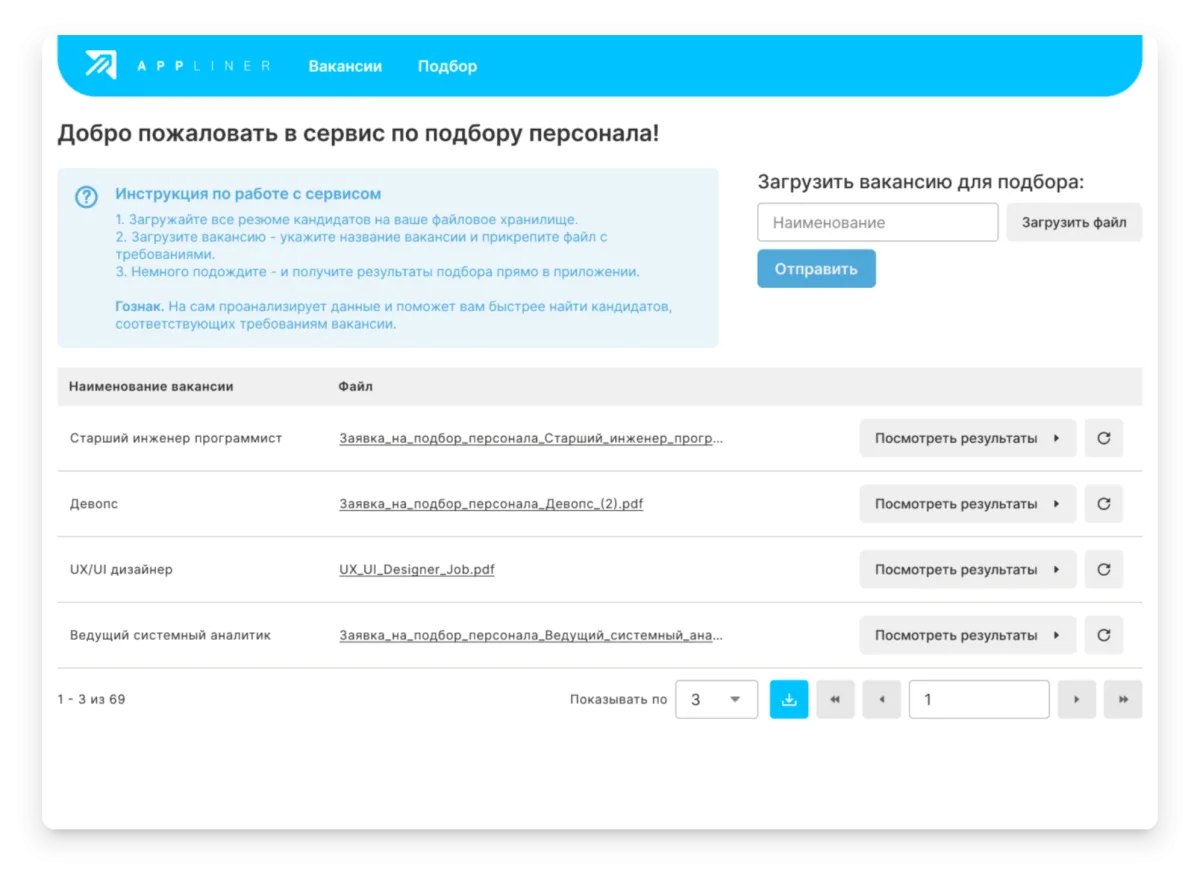Jump to last page of results
1200x880 pixels.
tap(1122, 700)
